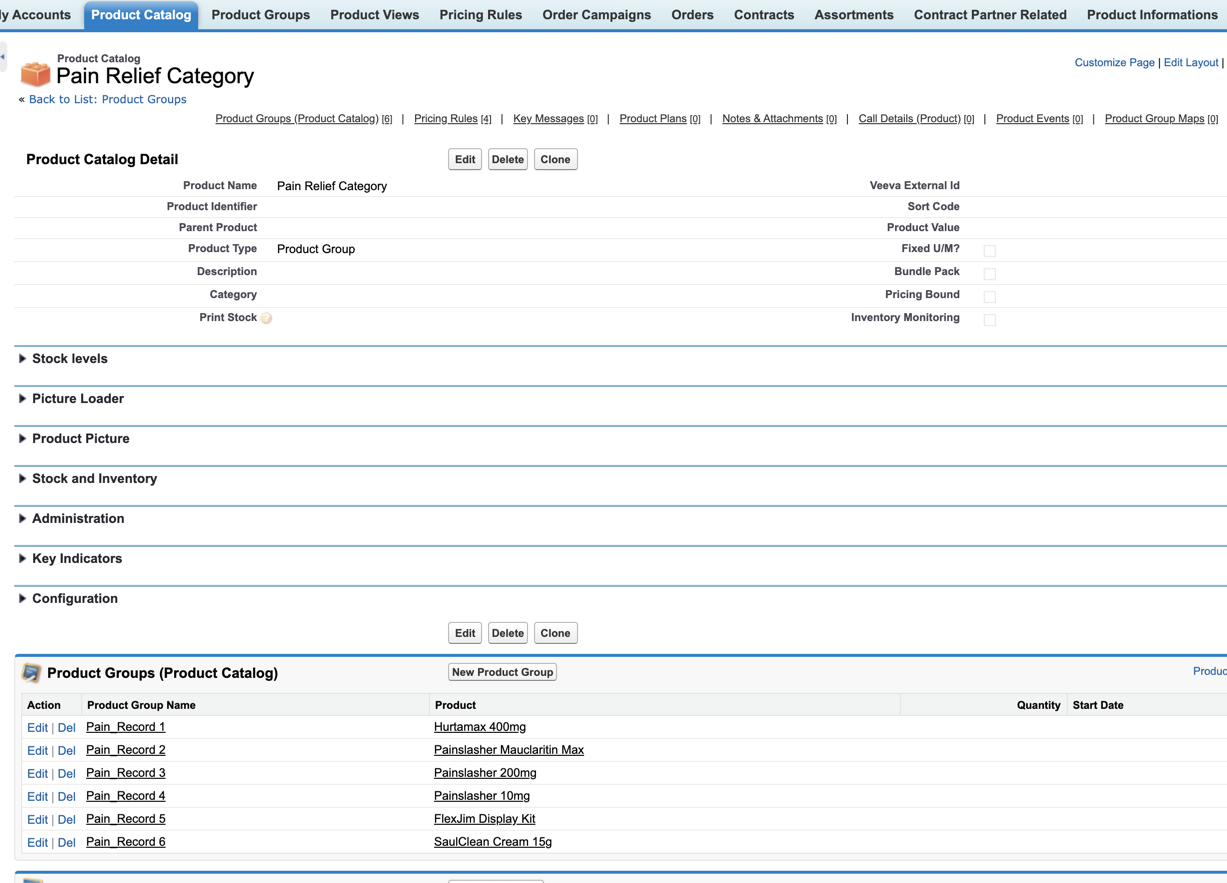Click the orange Product Catalog box icon
The height and width of the screenshot is (883, 1227).
[x=35, y=73]
